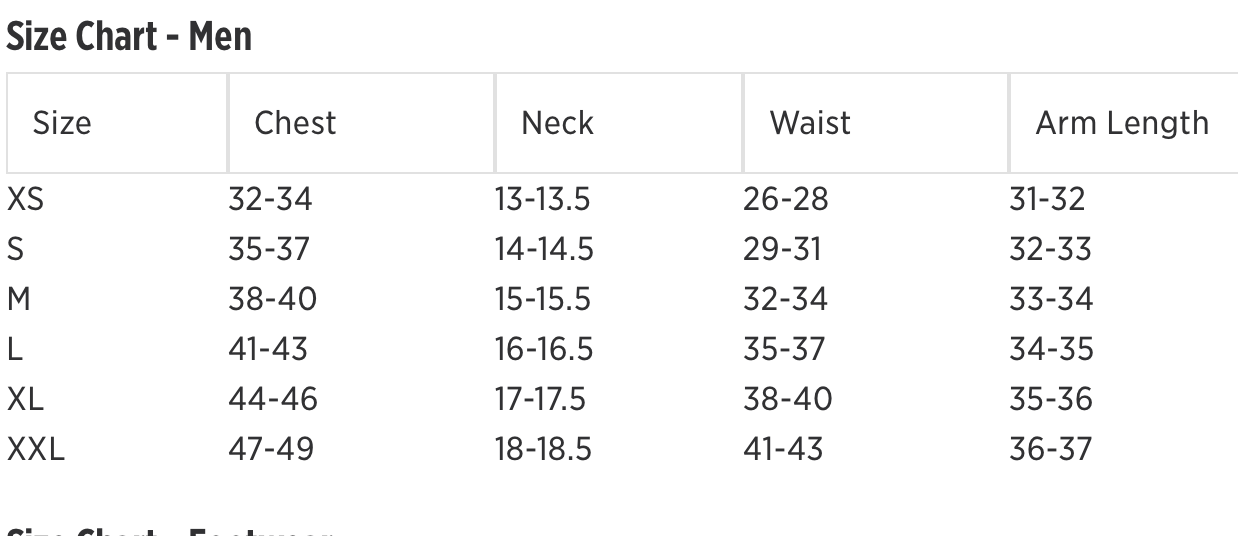Select chest measurement 47-49 for XXL
This screenshot has height=536, width=1238.
(271, 449)
